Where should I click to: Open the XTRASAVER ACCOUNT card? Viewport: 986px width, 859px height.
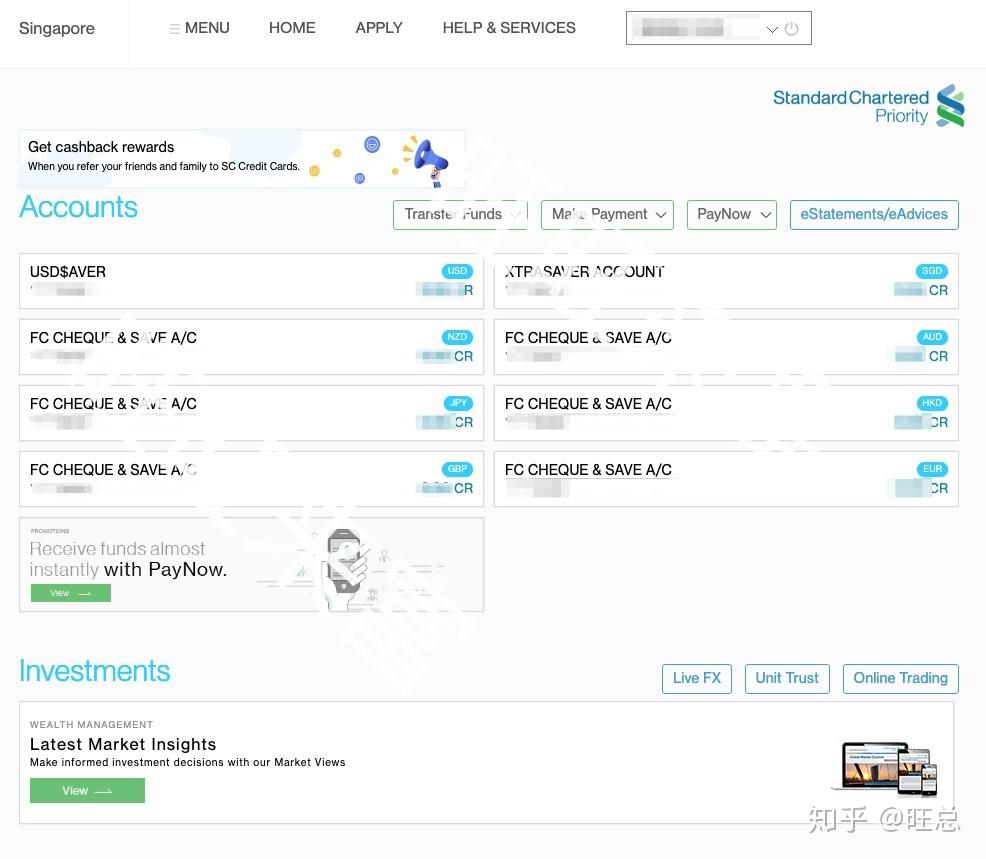click(x=726, y=281)
